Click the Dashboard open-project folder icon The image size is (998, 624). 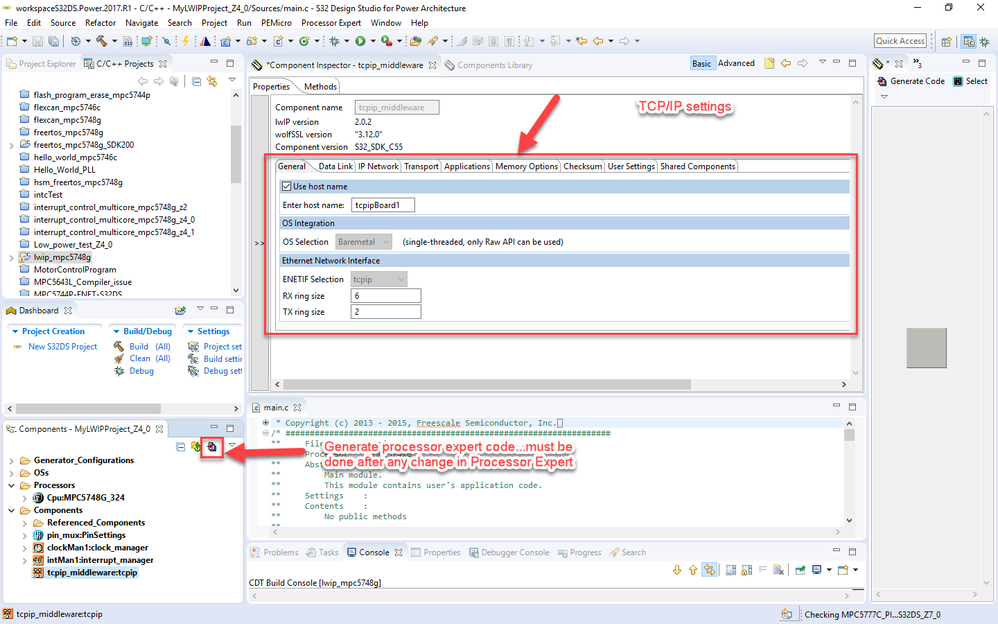[x=181, y=310]
